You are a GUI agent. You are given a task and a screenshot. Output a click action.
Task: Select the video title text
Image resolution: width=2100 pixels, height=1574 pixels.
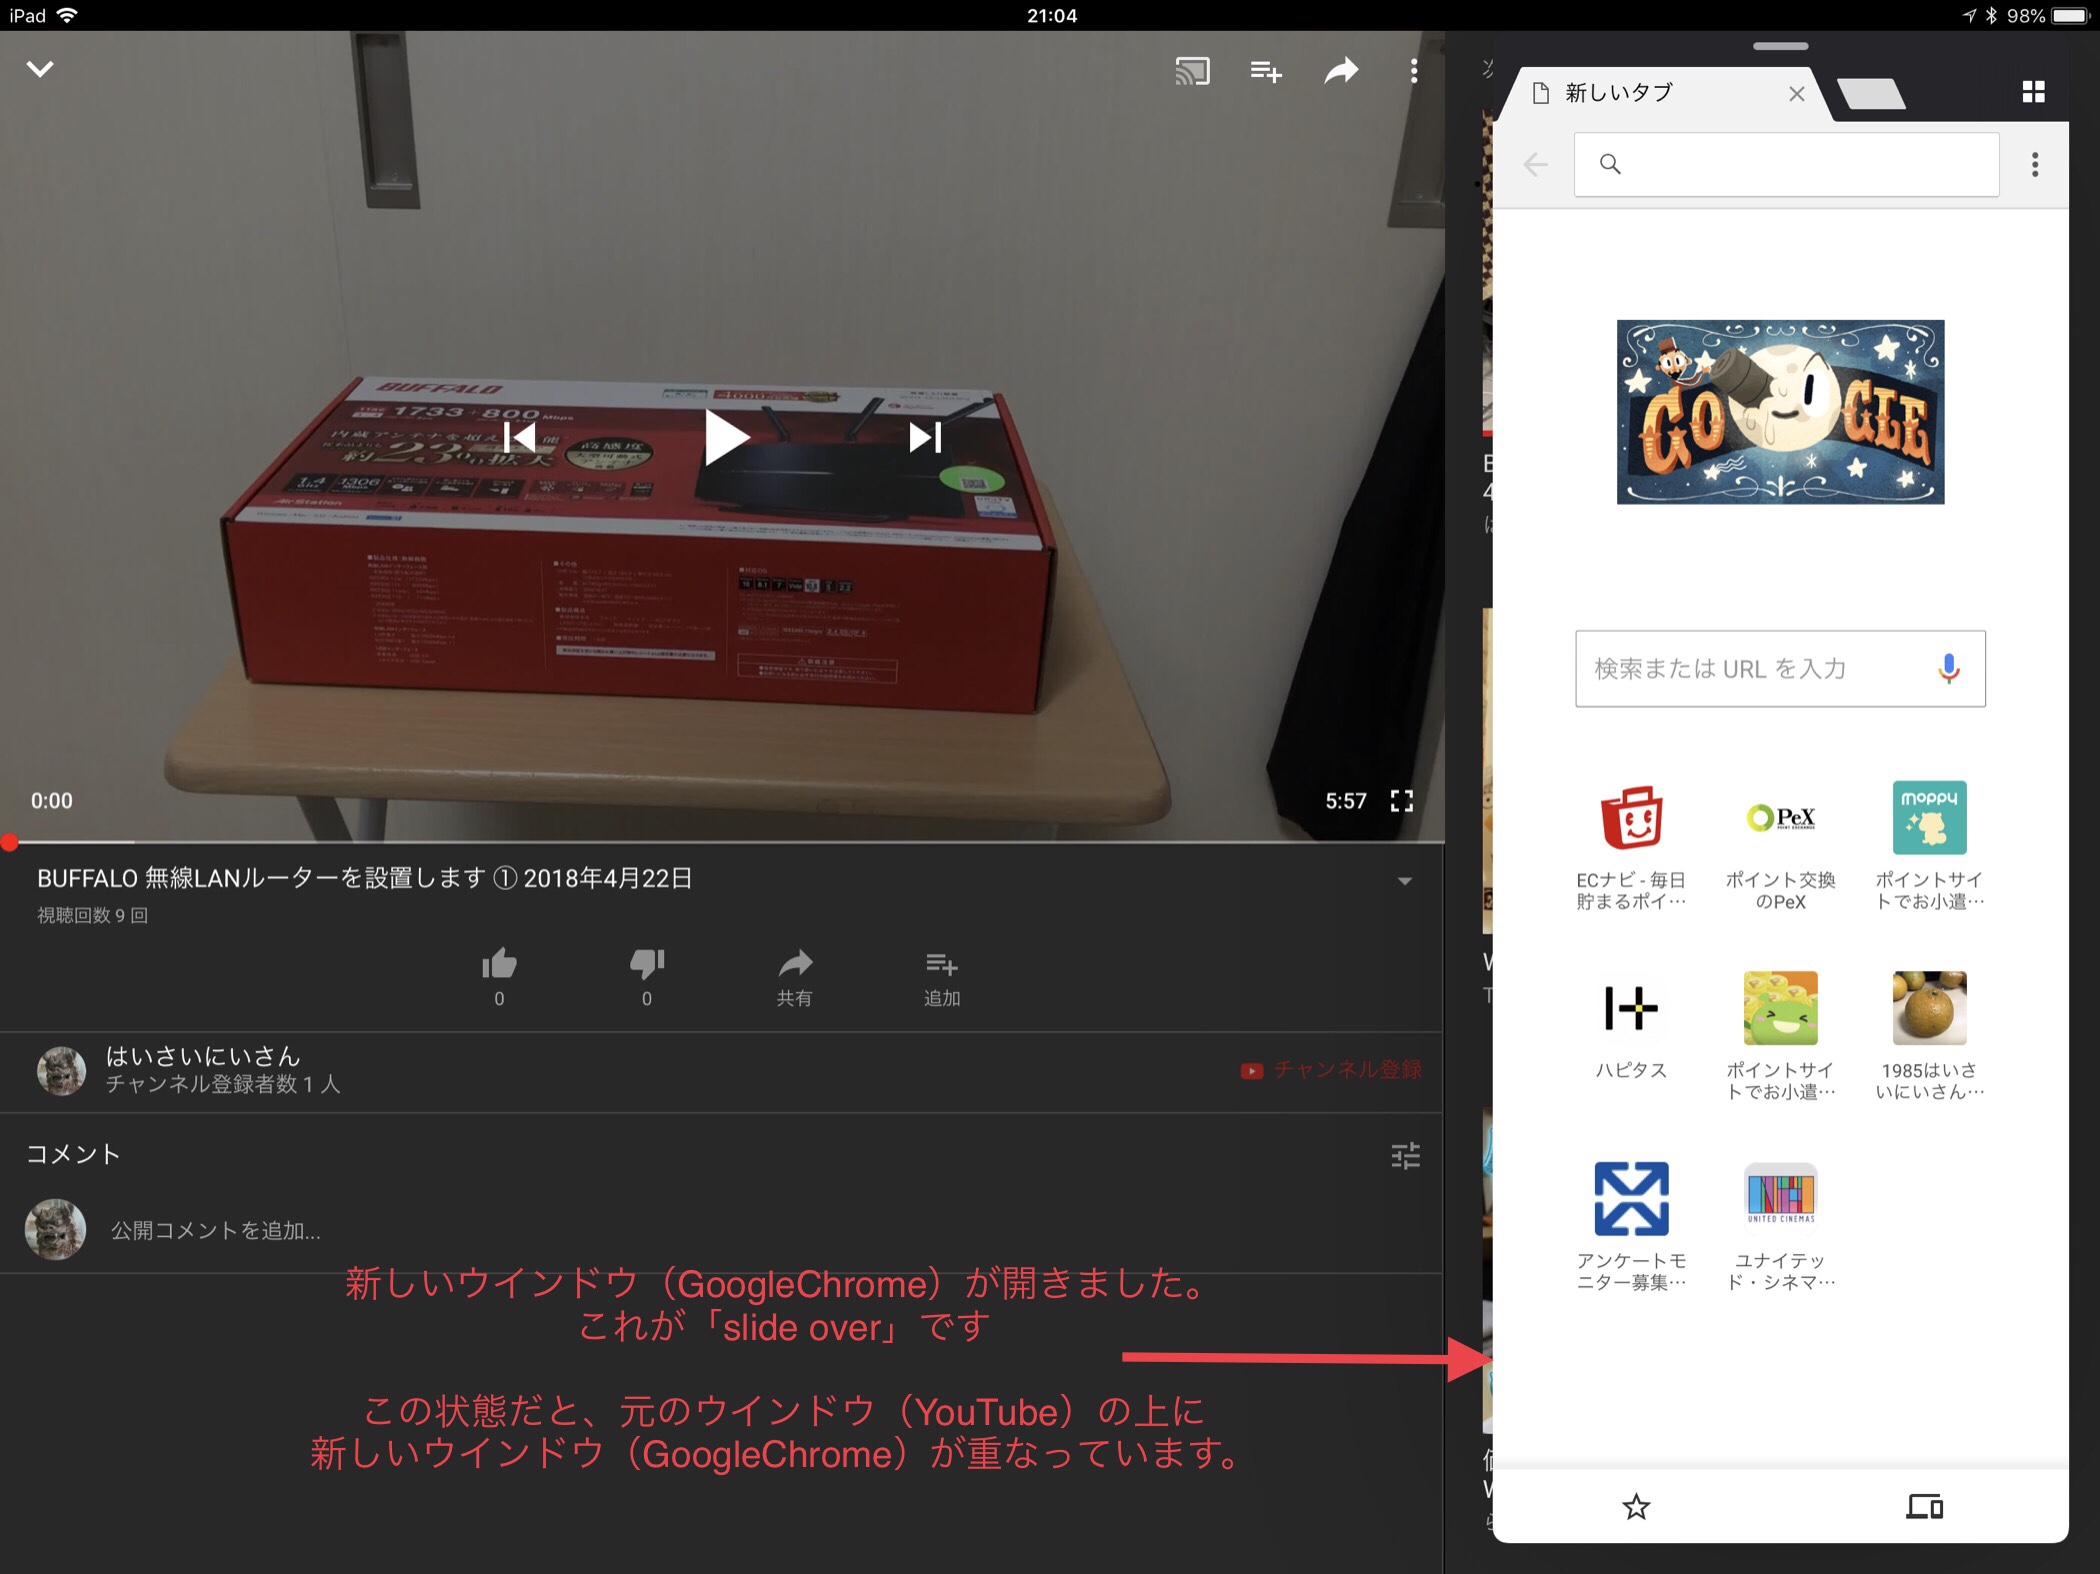pyautogui.click(x=364, y=878)
